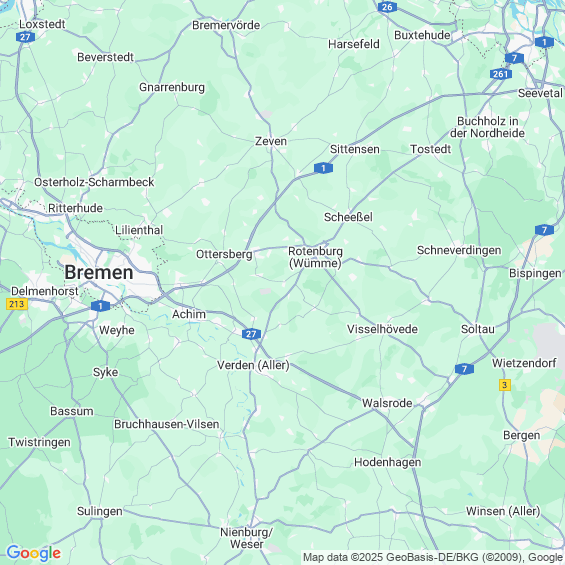Click the yellow 3 road shield near Wietzendorf
The width and height of the screenshot is (565, 565).
(x=505, y=385)
